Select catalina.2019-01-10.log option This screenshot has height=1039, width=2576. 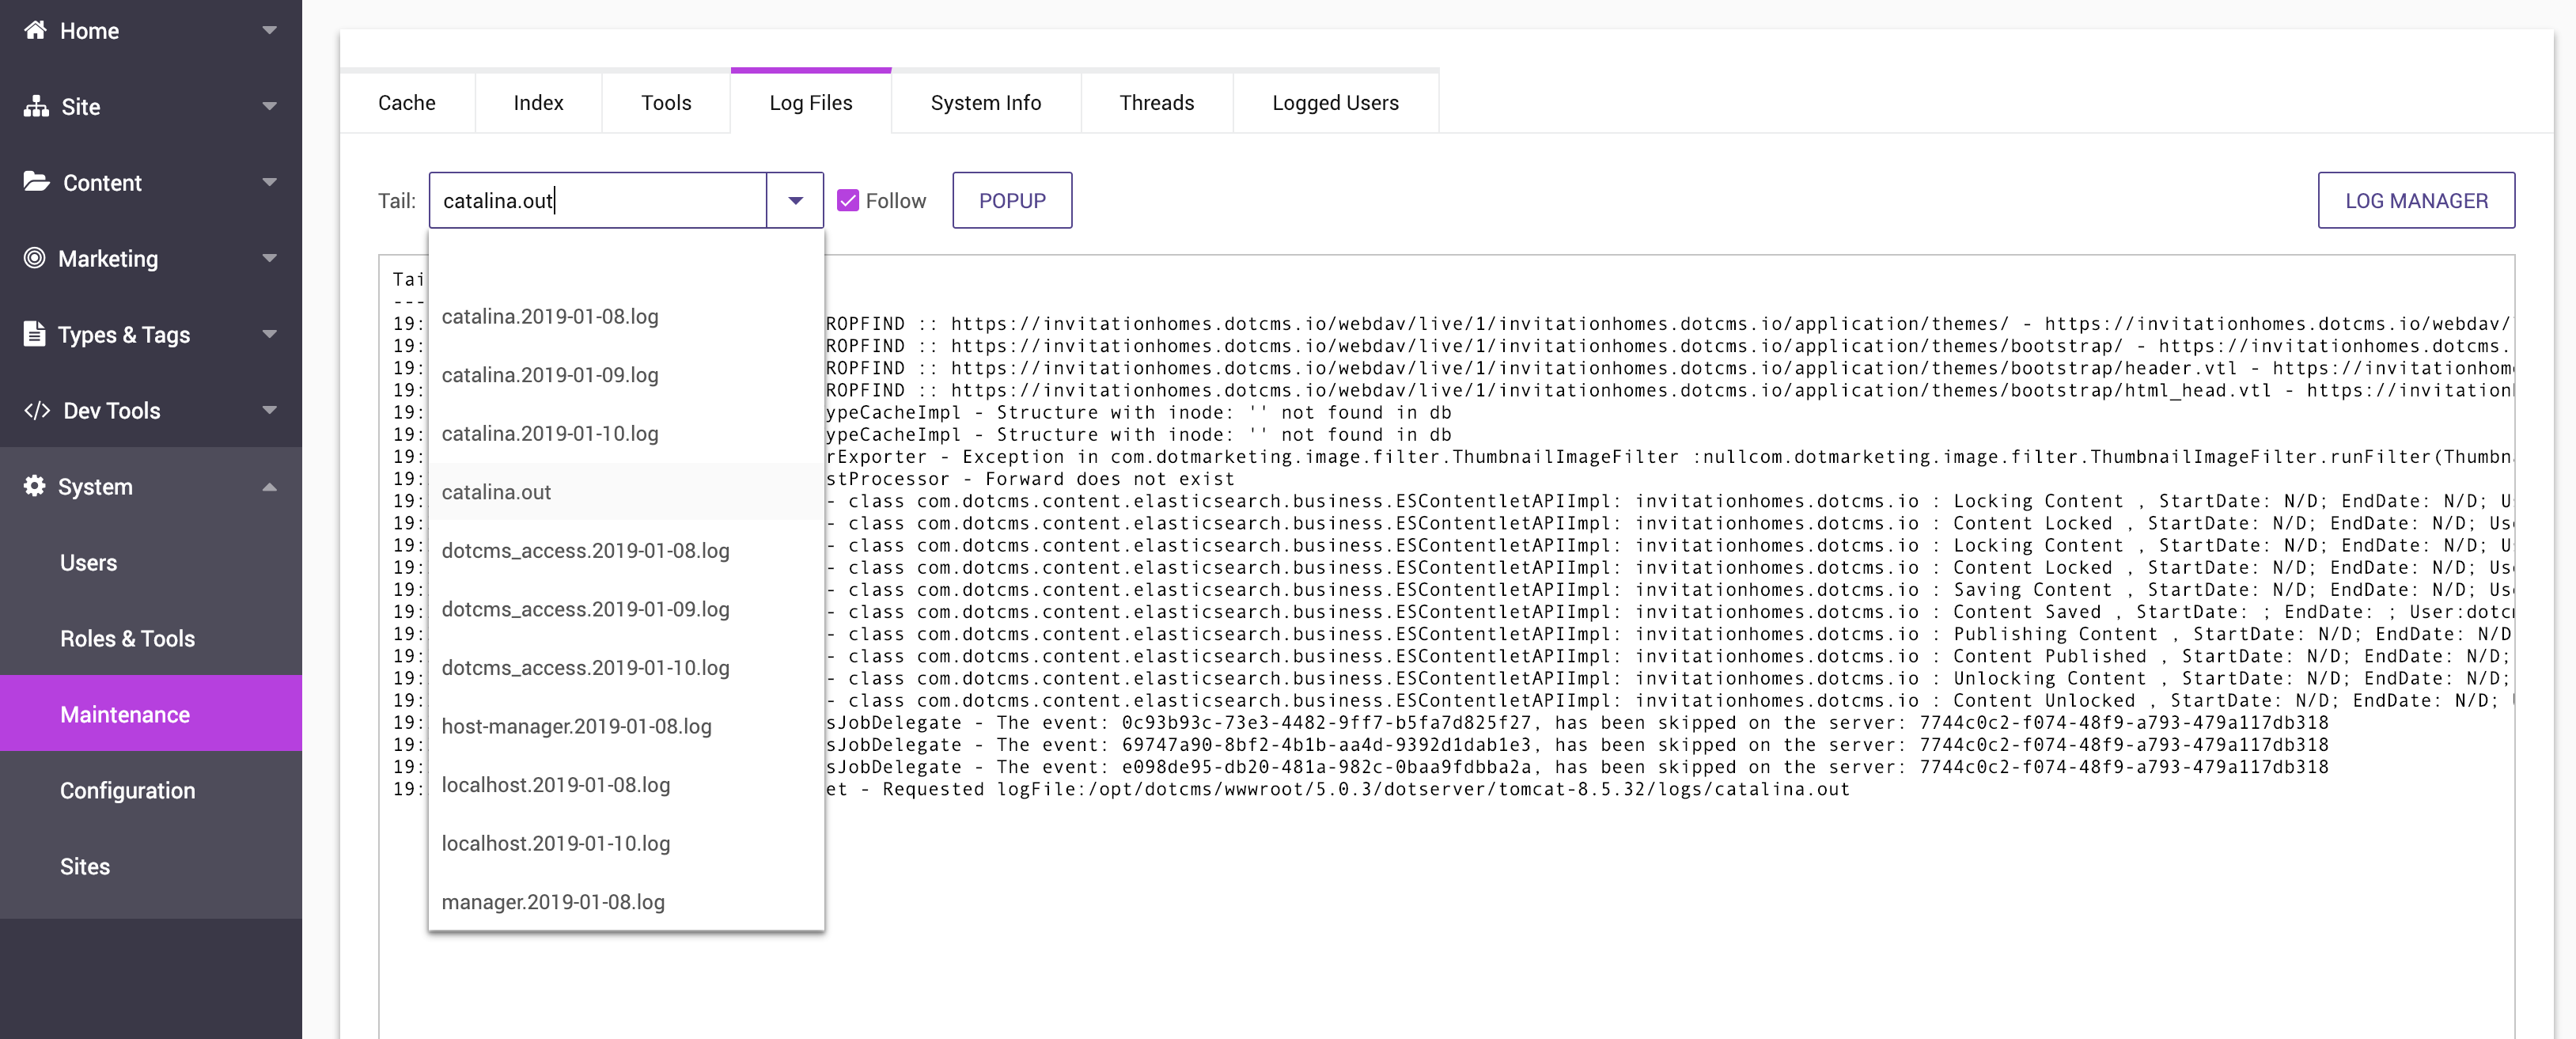[549, 434]
